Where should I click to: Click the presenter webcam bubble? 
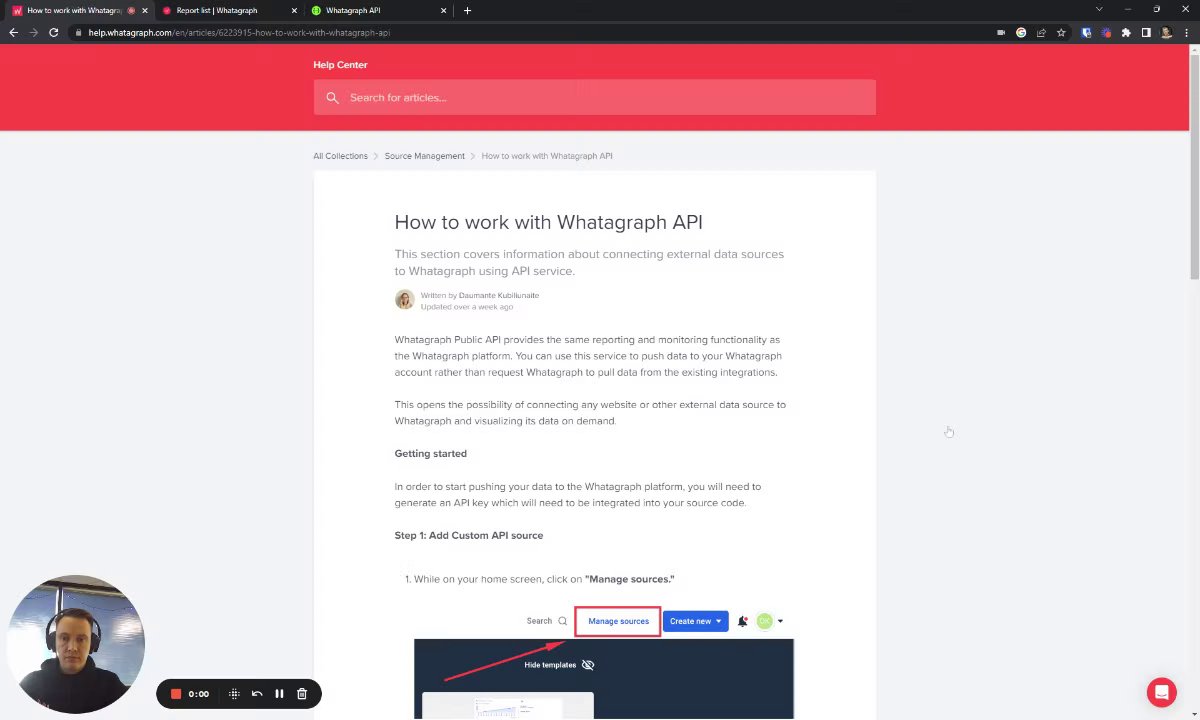(76, 644)
